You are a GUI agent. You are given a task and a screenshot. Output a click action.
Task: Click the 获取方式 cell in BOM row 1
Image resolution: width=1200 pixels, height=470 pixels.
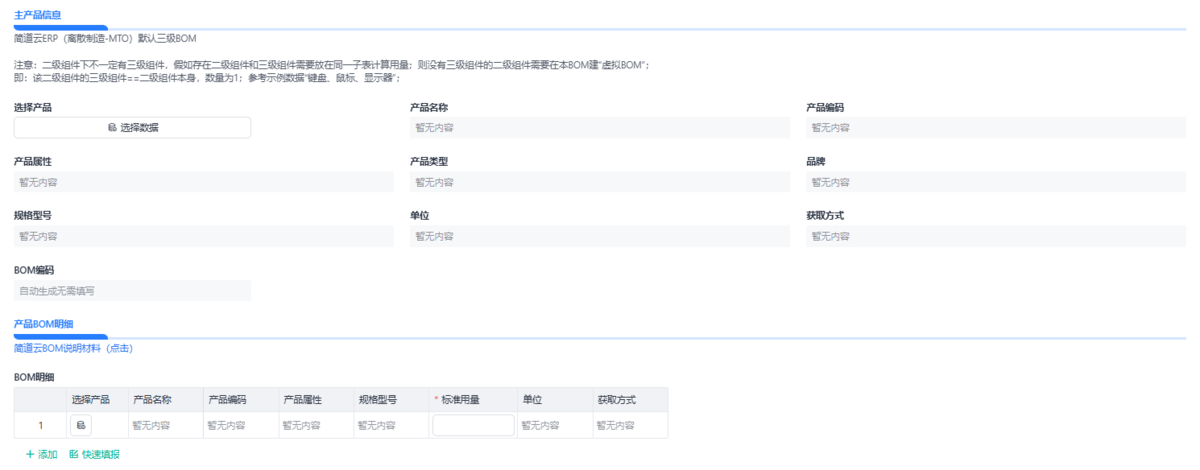point(630,425)
